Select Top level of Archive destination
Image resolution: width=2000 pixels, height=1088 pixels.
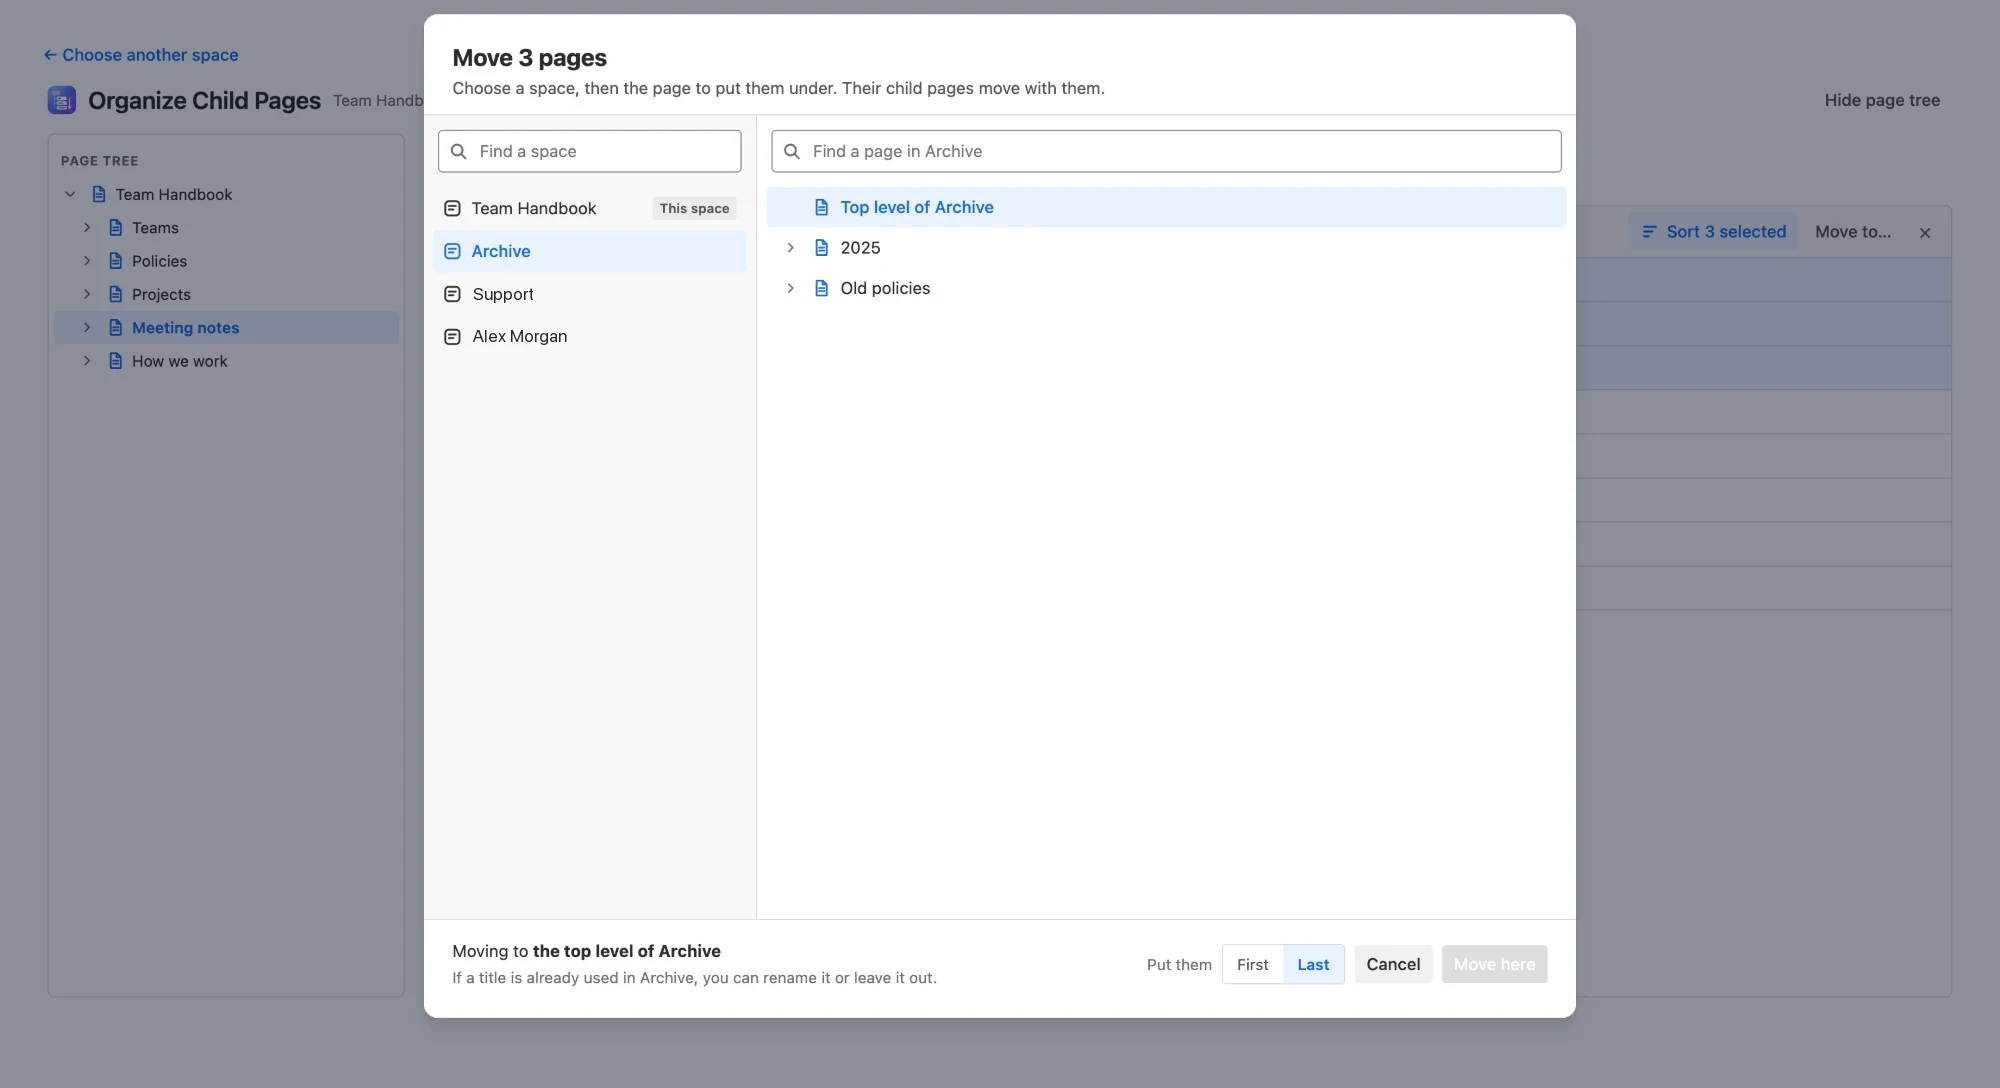(x=1166, y=207)
